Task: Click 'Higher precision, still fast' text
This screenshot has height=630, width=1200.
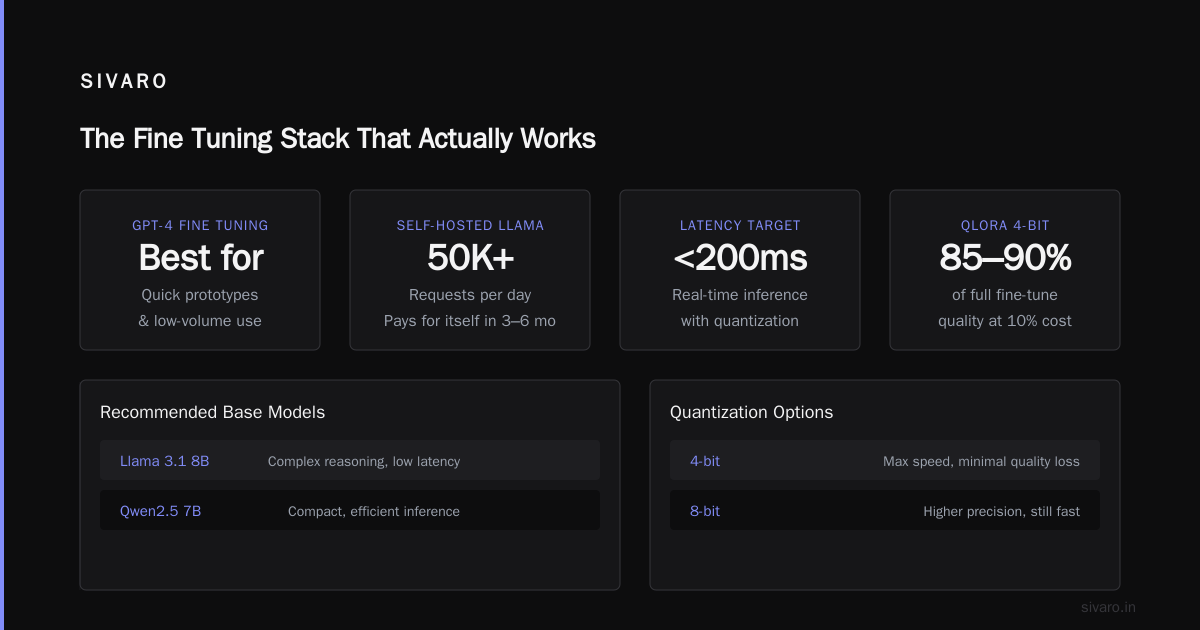Action: pos(1001,511)
